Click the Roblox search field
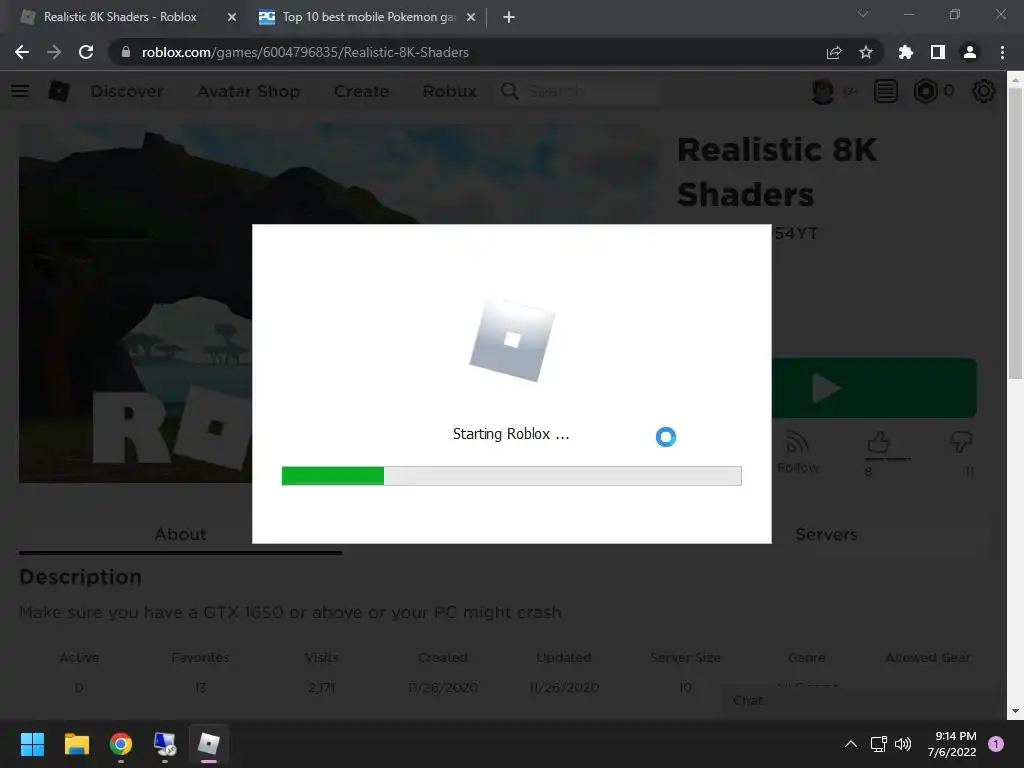This screenshot has height=768, width=1024. coord(579,91)
